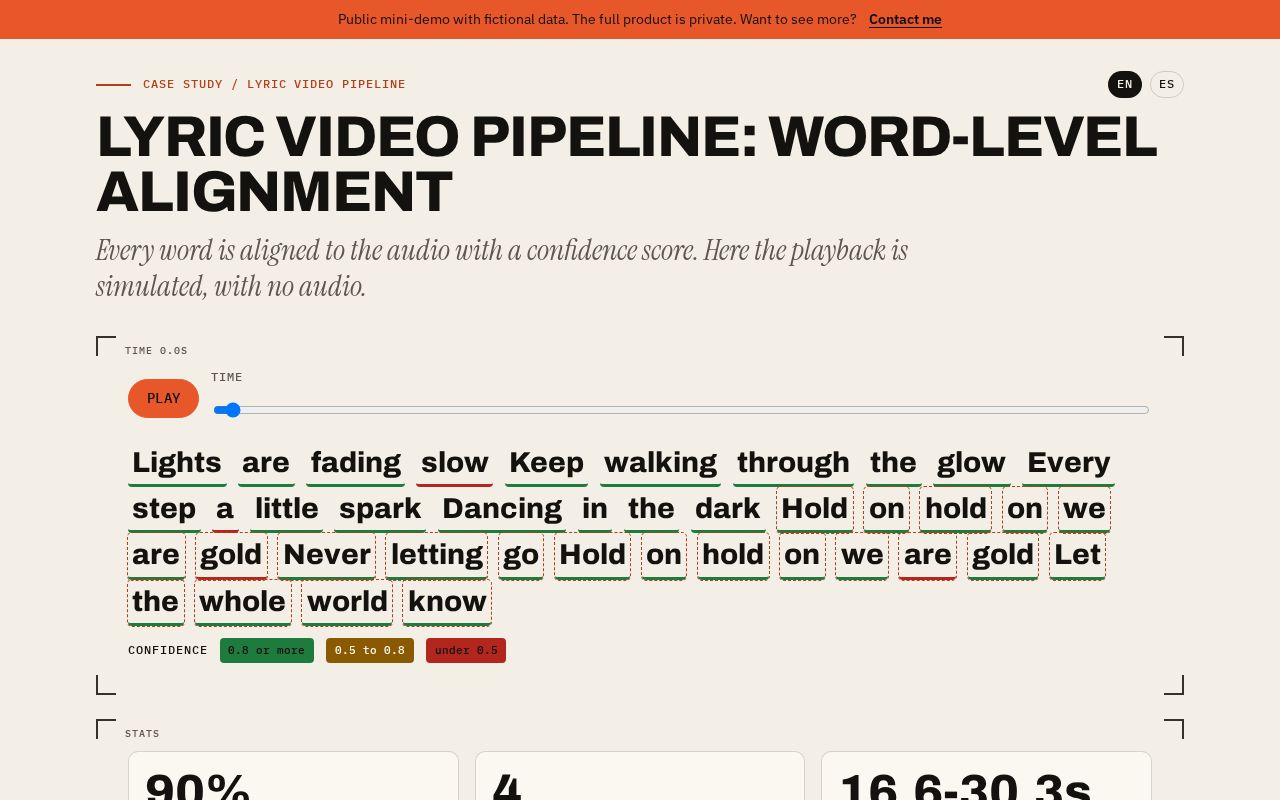Click the word 'Never'
Image resolution: width=1280 pixels, height=800 pixels.
tap(327, 555)
